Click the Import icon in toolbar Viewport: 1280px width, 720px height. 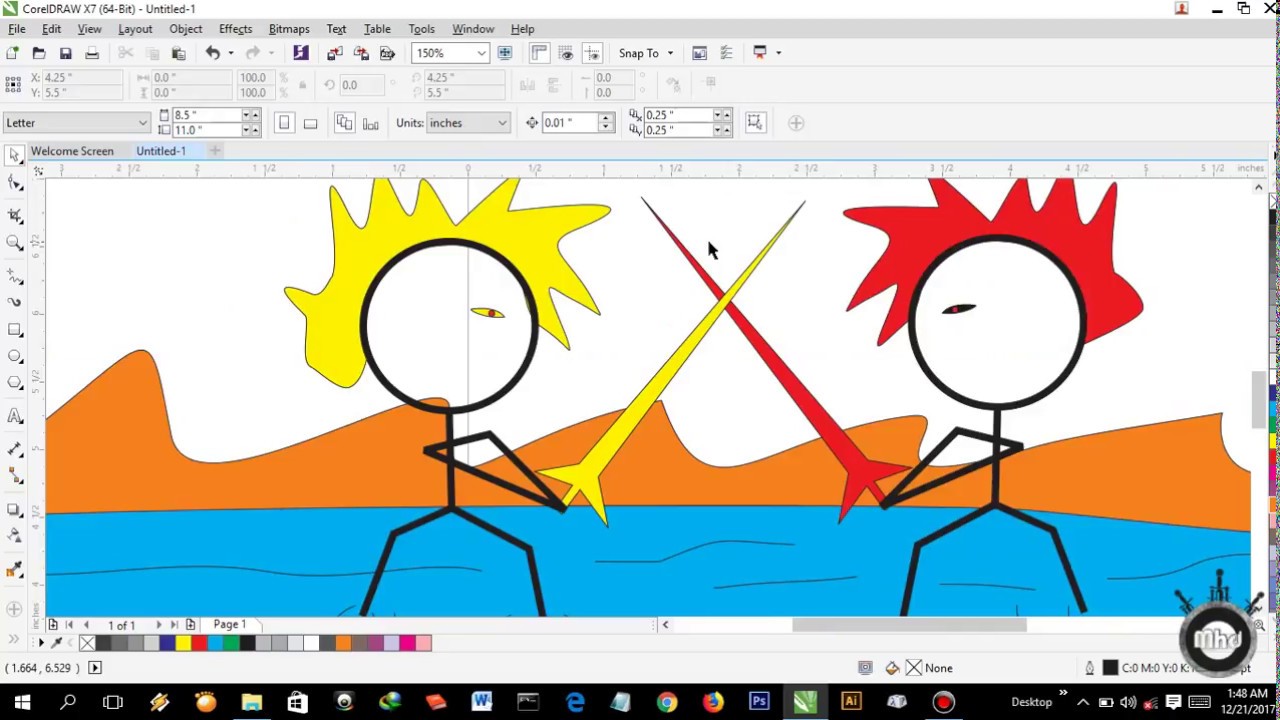pyautogui.click(x=334, y=53)
